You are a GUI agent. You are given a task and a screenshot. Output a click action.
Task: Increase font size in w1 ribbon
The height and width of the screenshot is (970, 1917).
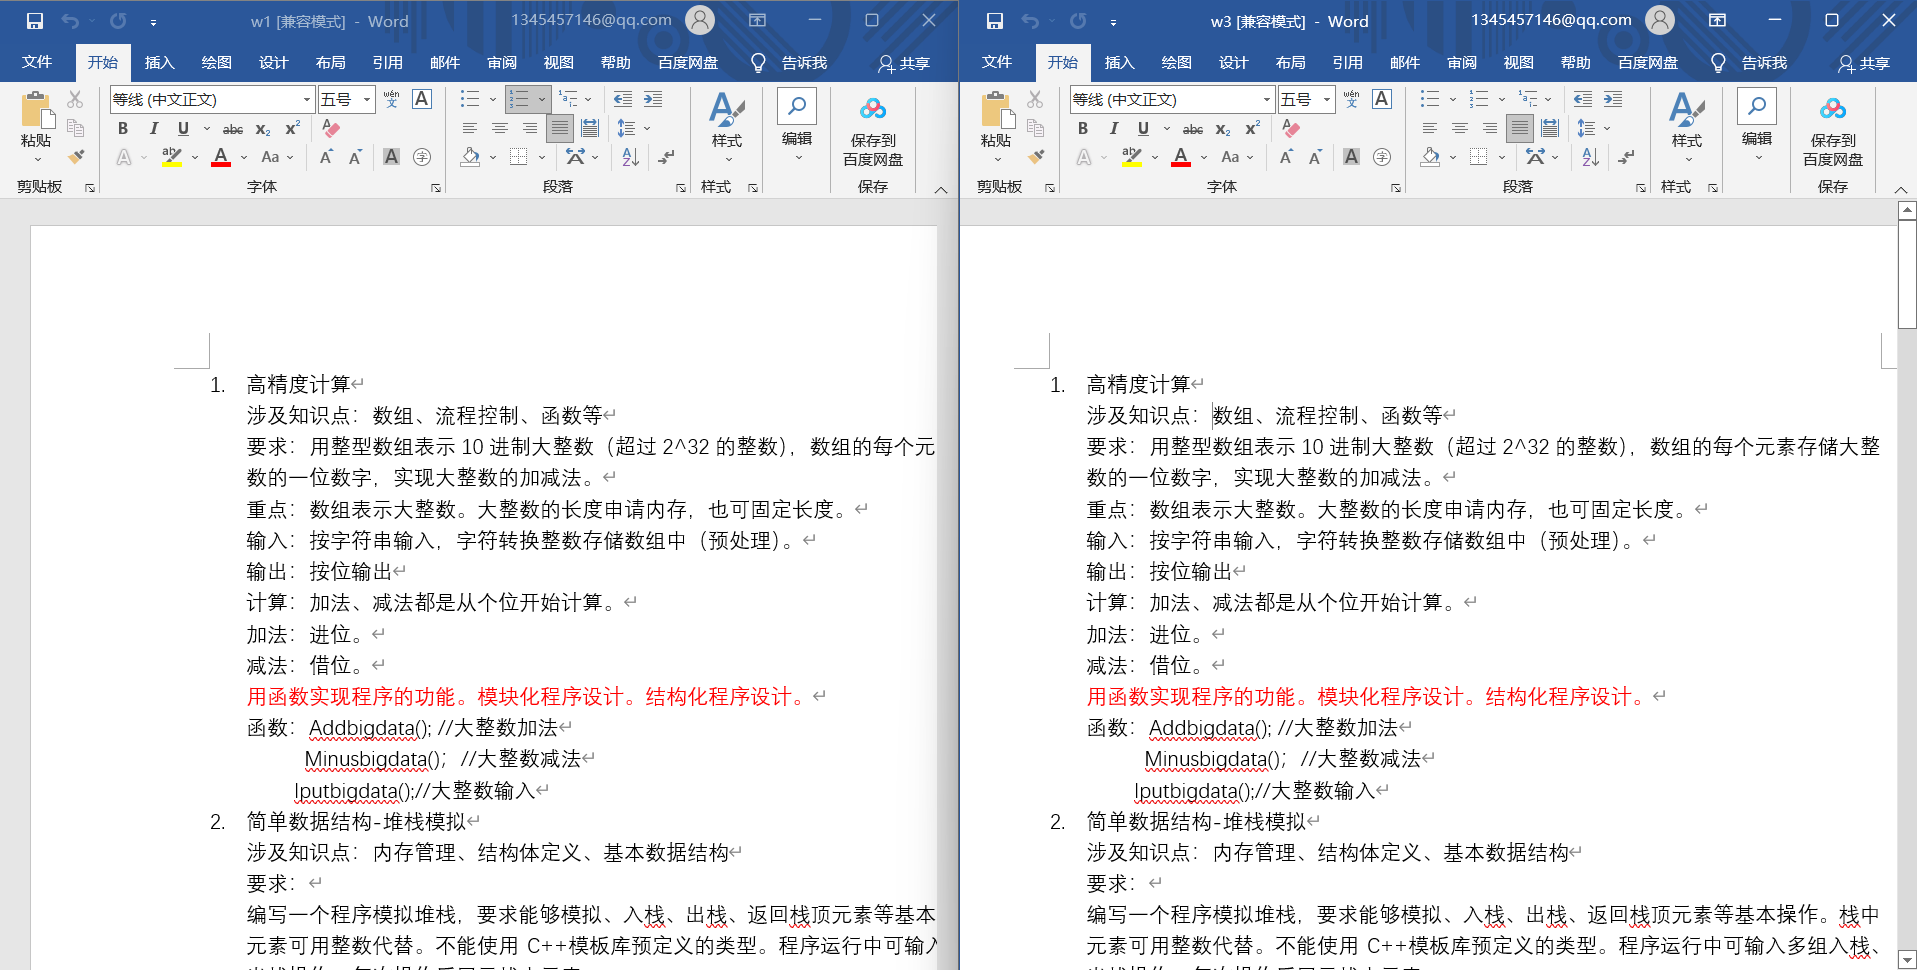(x=326, y=157)
